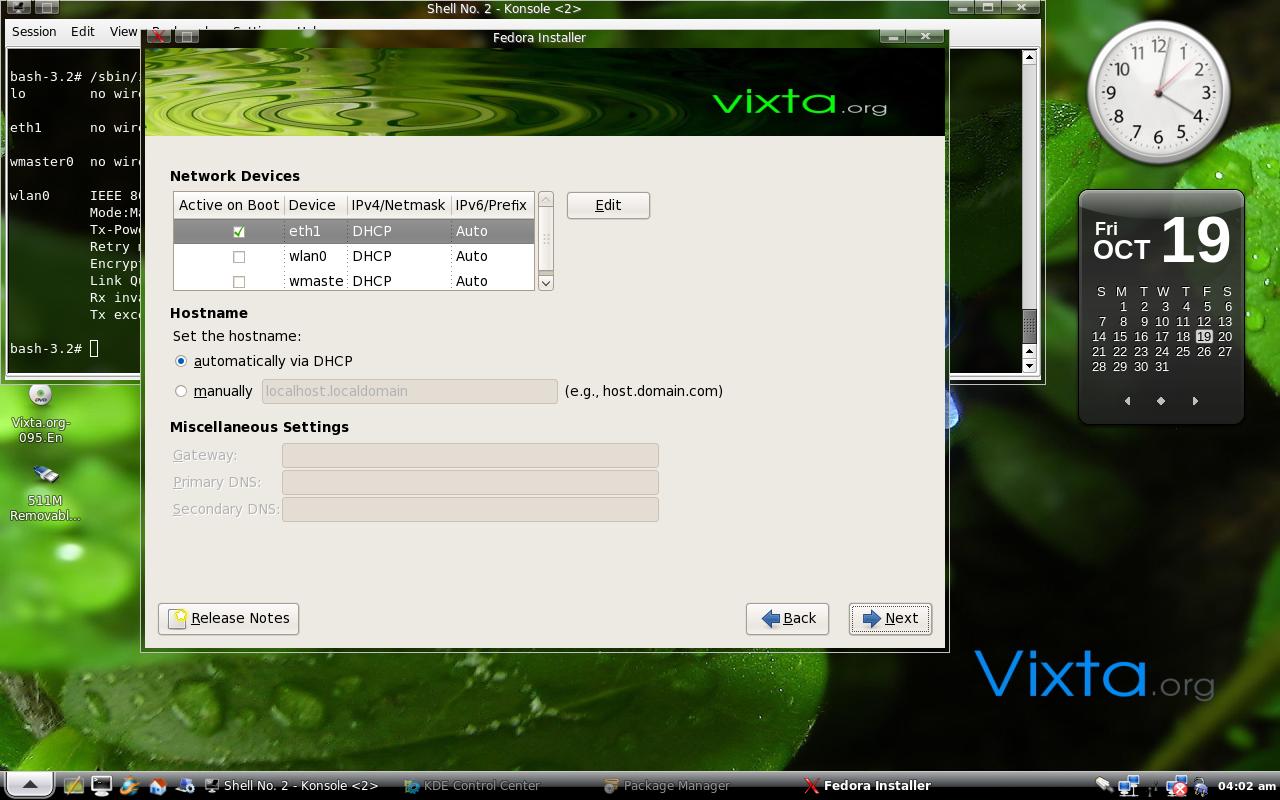Click up arrow of device list scrollbar
Viewport: 1280px width, 800px height.
(546, 200)
